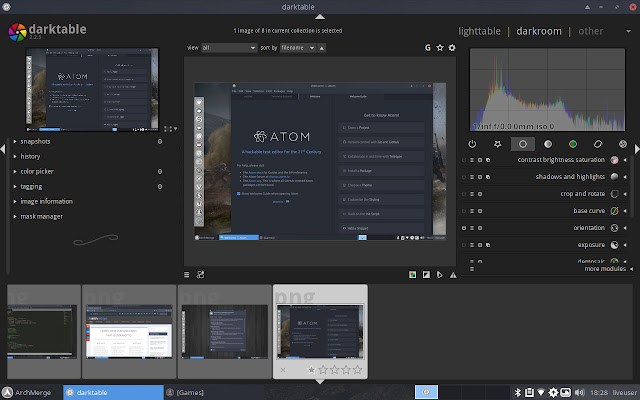Enable shadows and highlights module

(x=464, y=177)
